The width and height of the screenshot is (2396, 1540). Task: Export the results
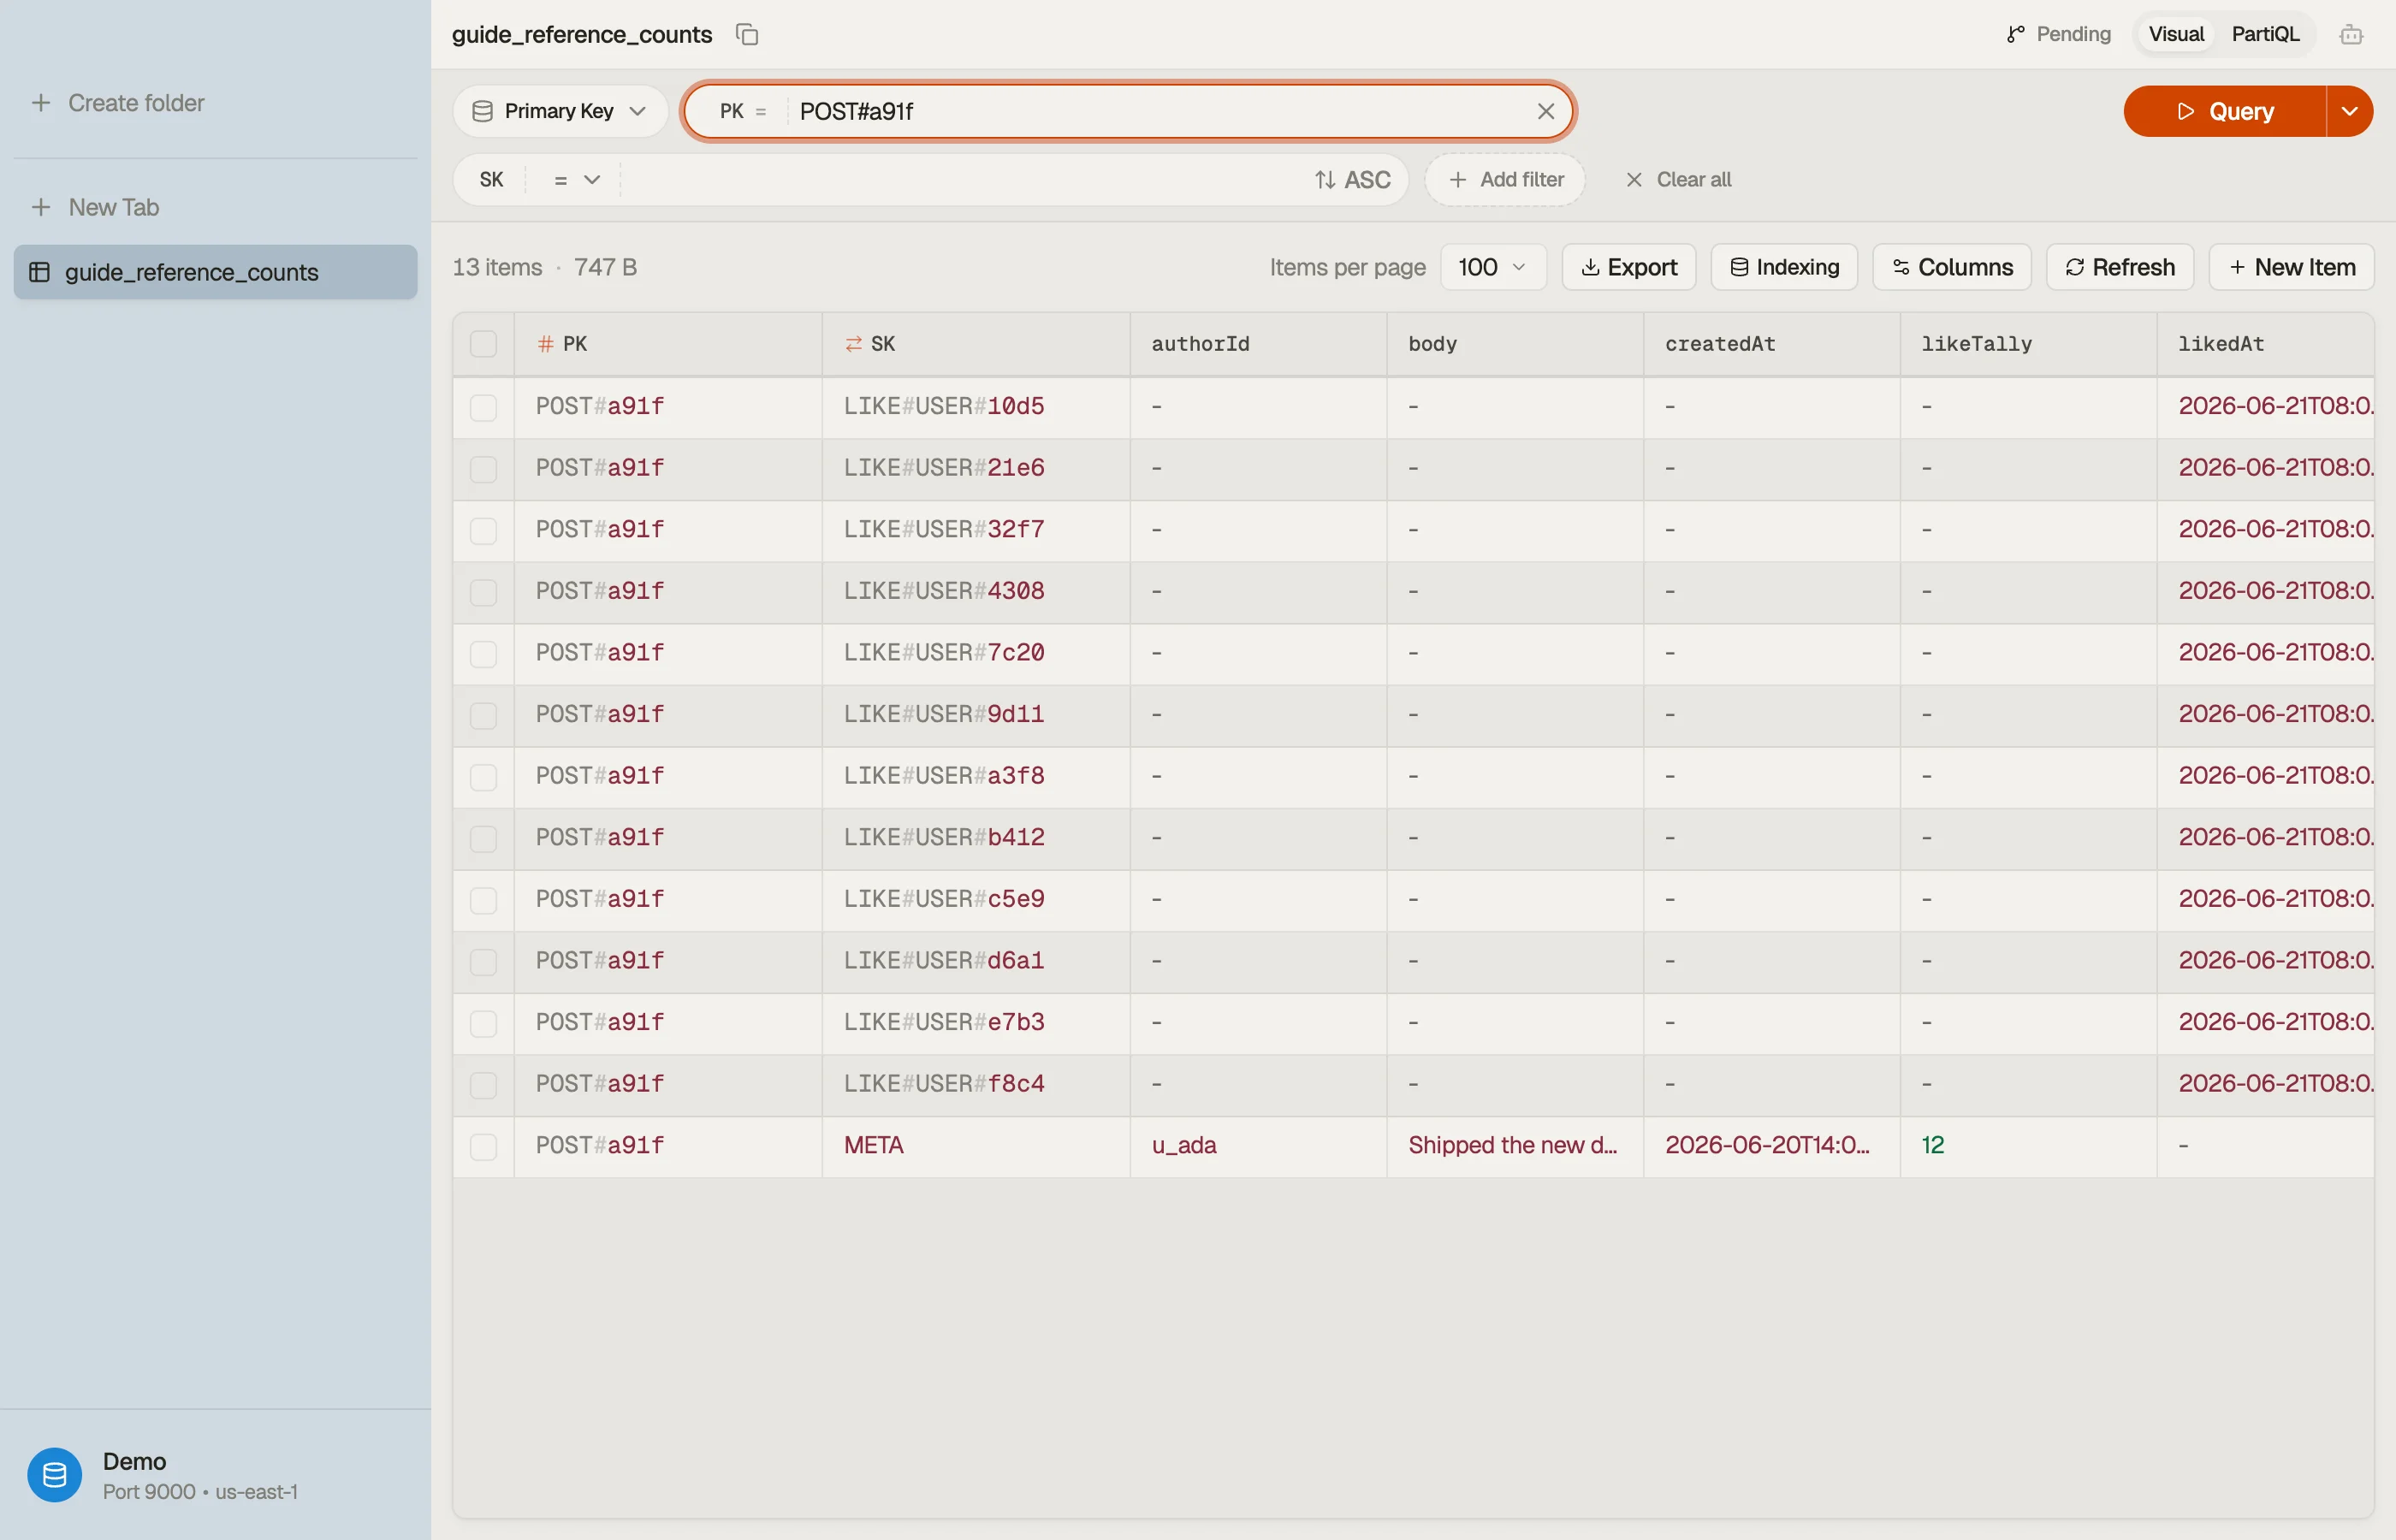1628,267
